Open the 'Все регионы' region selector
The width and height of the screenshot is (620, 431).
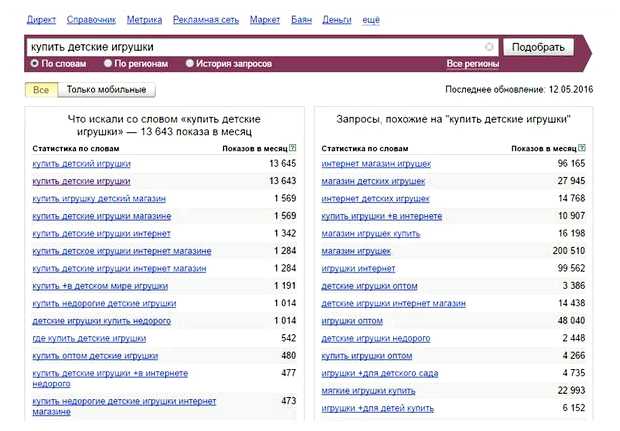472,64
